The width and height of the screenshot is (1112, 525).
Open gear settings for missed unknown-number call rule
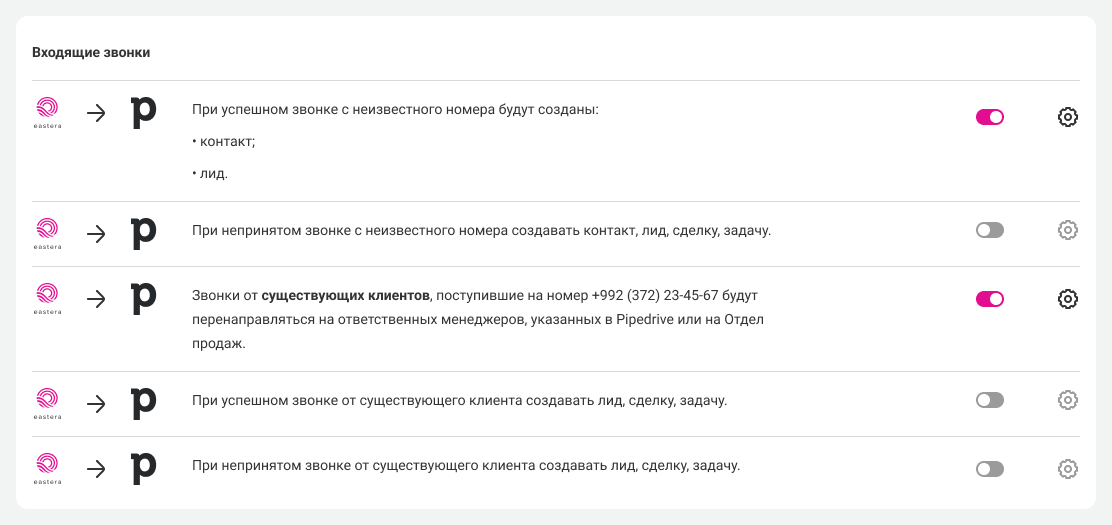1067,230
